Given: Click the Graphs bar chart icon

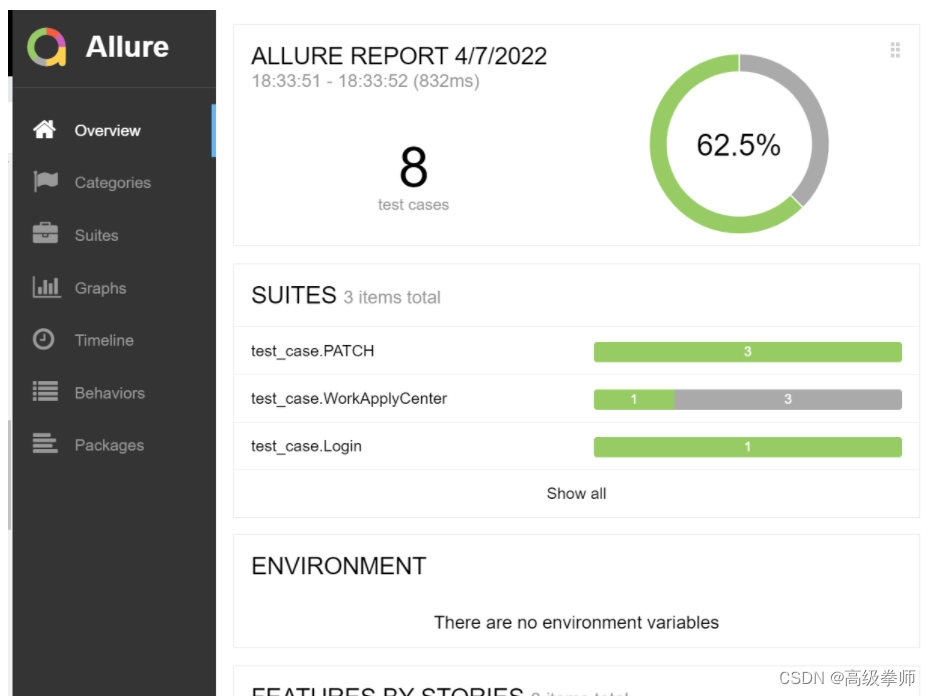Looking at the screenshot, I should click(46, 287).
